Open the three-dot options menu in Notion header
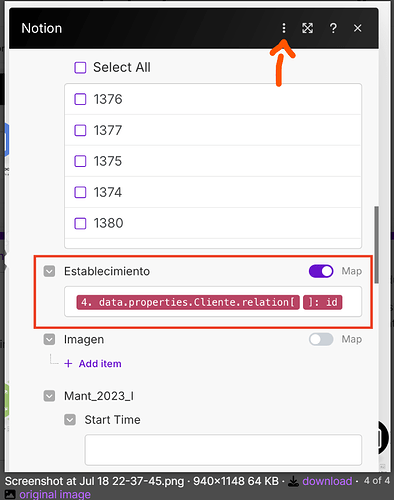The width and height of the screenshot is (394, 500). 284,28
